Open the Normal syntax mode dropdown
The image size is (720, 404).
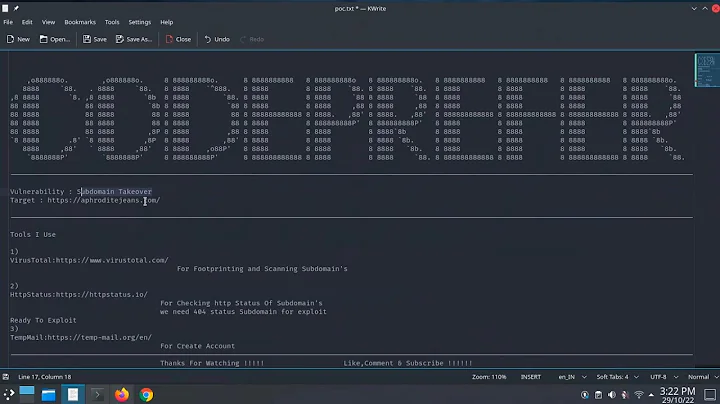click(703, 377)
